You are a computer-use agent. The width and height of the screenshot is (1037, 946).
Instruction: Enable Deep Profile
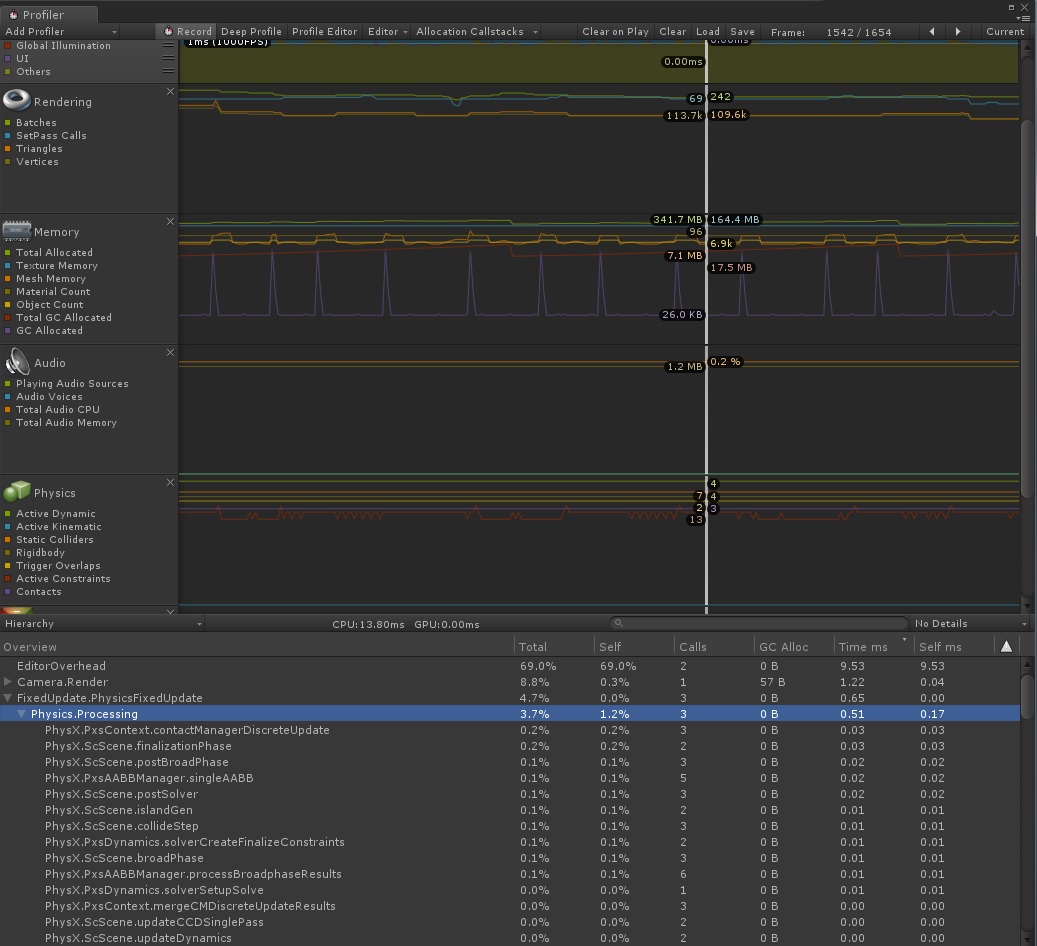click(x=250, y=31)
